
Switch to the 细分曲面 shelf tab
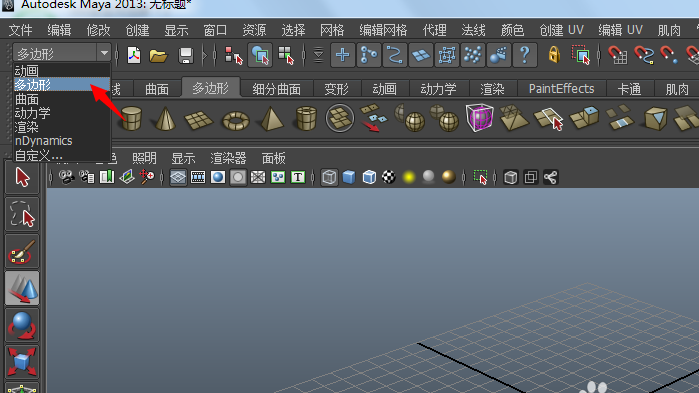click(x=277, y=89)
